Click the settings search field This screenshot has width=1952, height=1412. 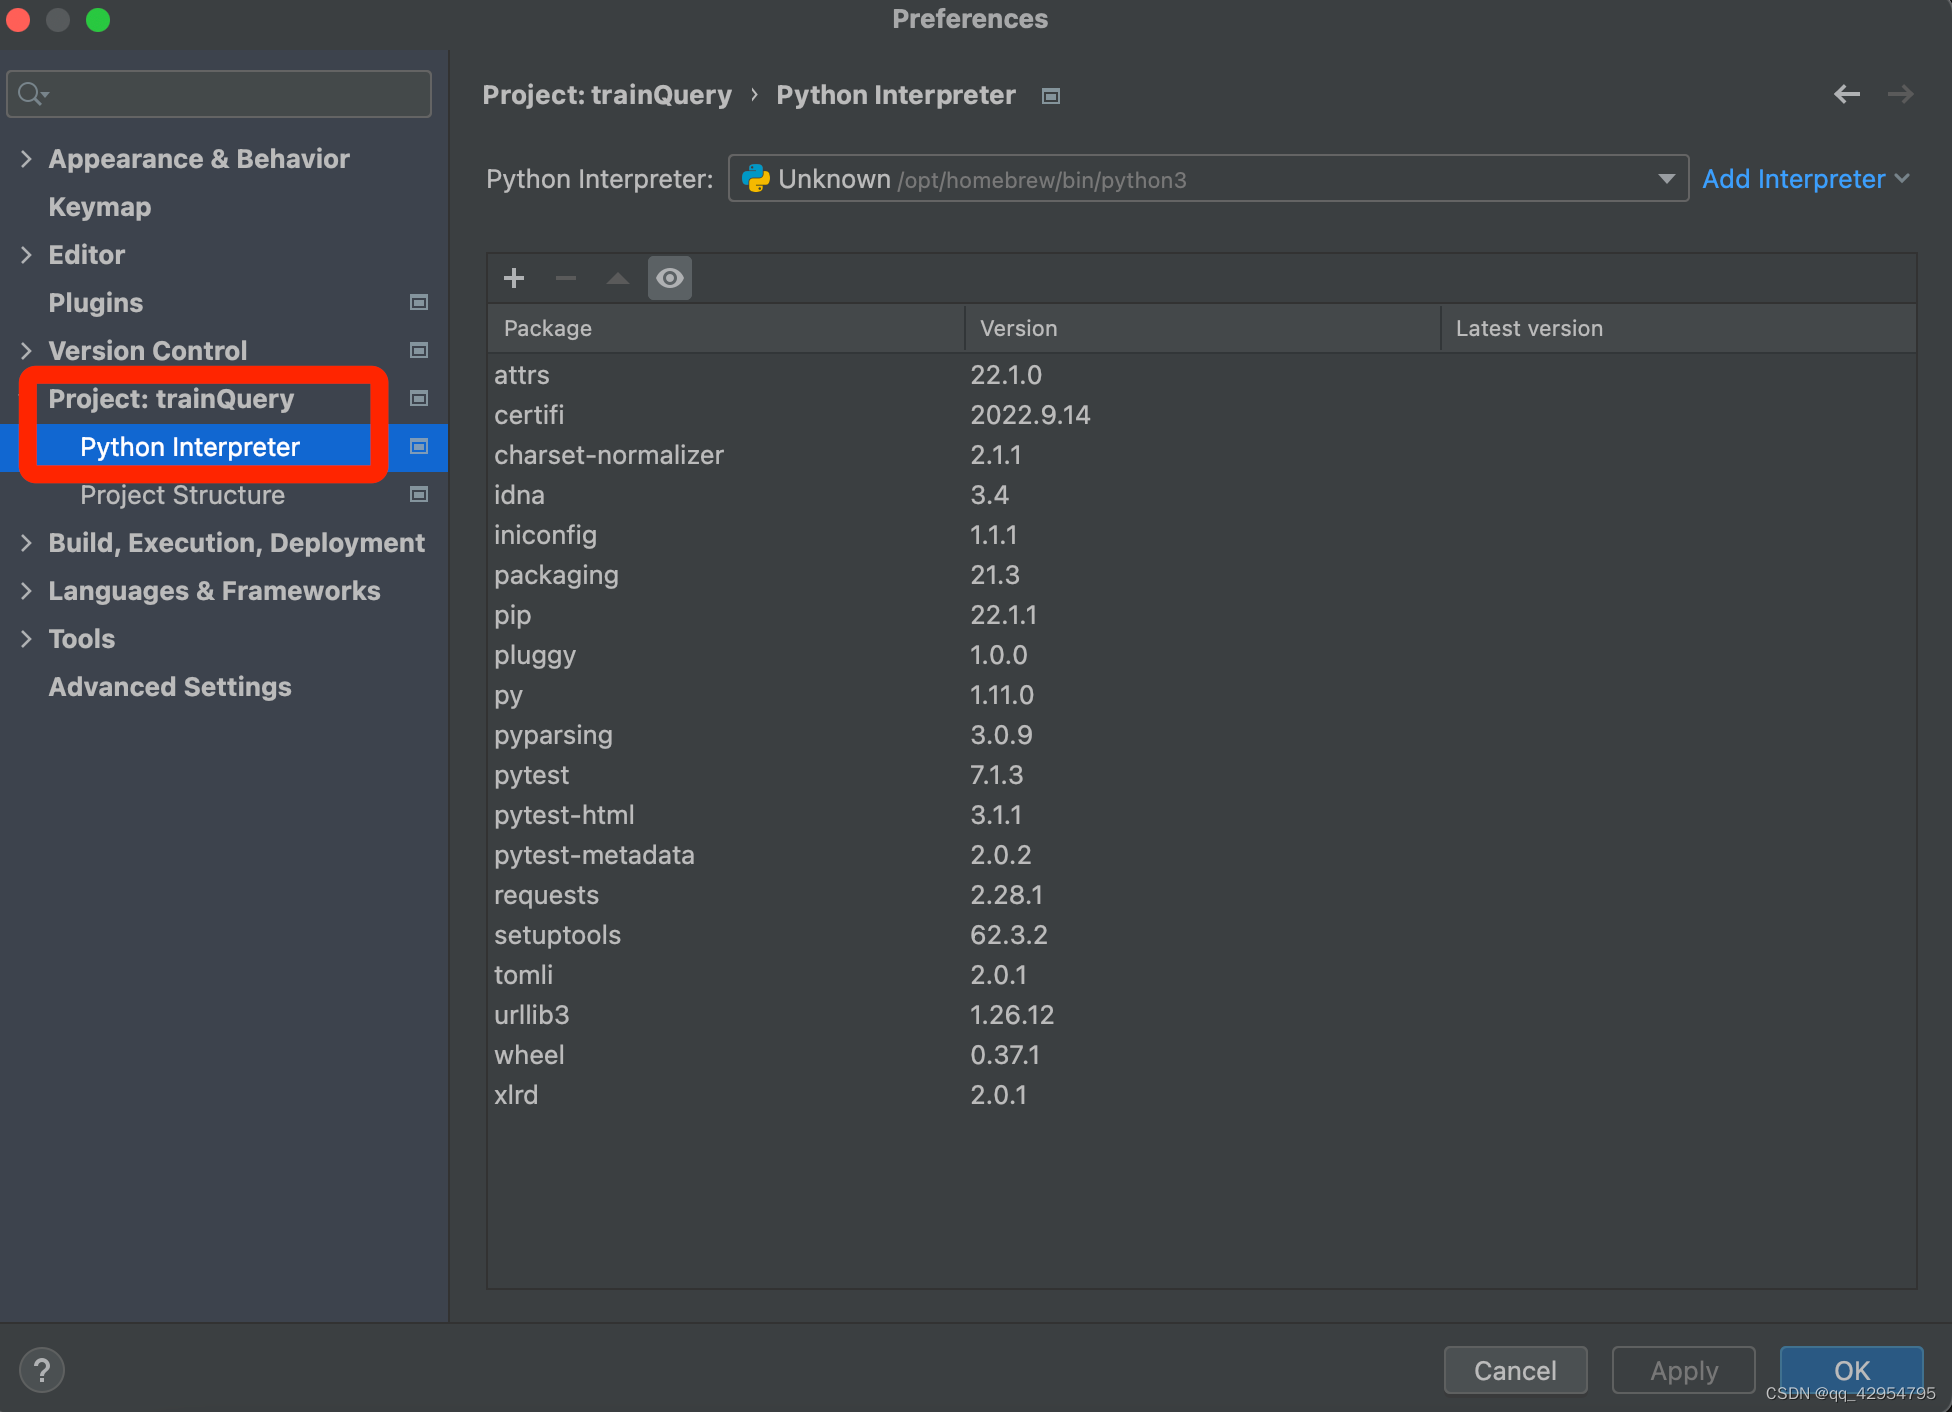[x=230, y=94]
